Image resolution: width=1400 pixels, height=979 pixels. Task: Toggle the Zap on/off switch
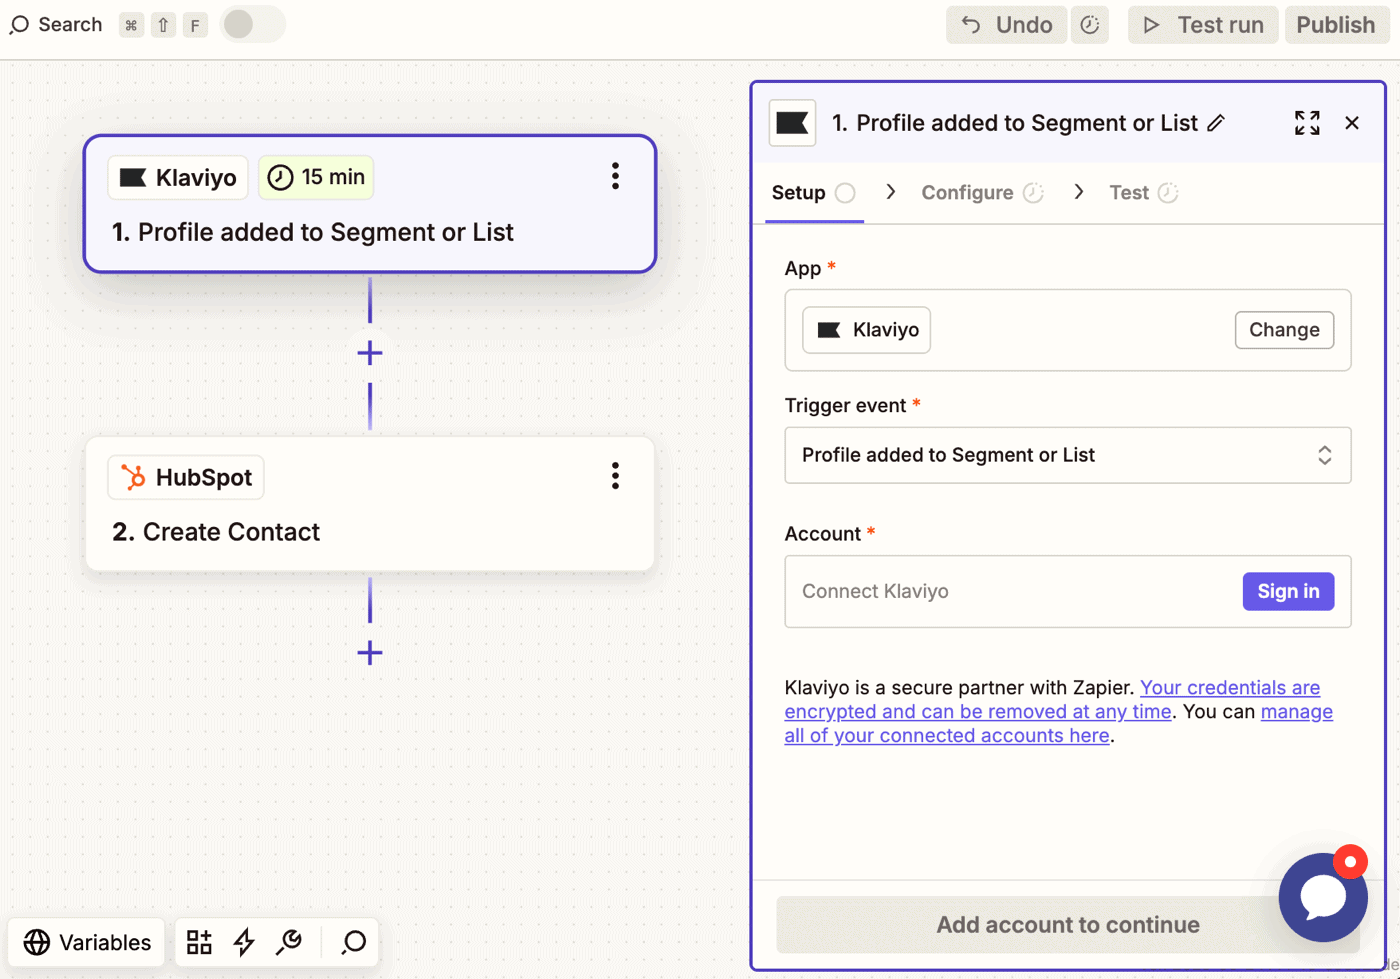[x=252, y=24]
